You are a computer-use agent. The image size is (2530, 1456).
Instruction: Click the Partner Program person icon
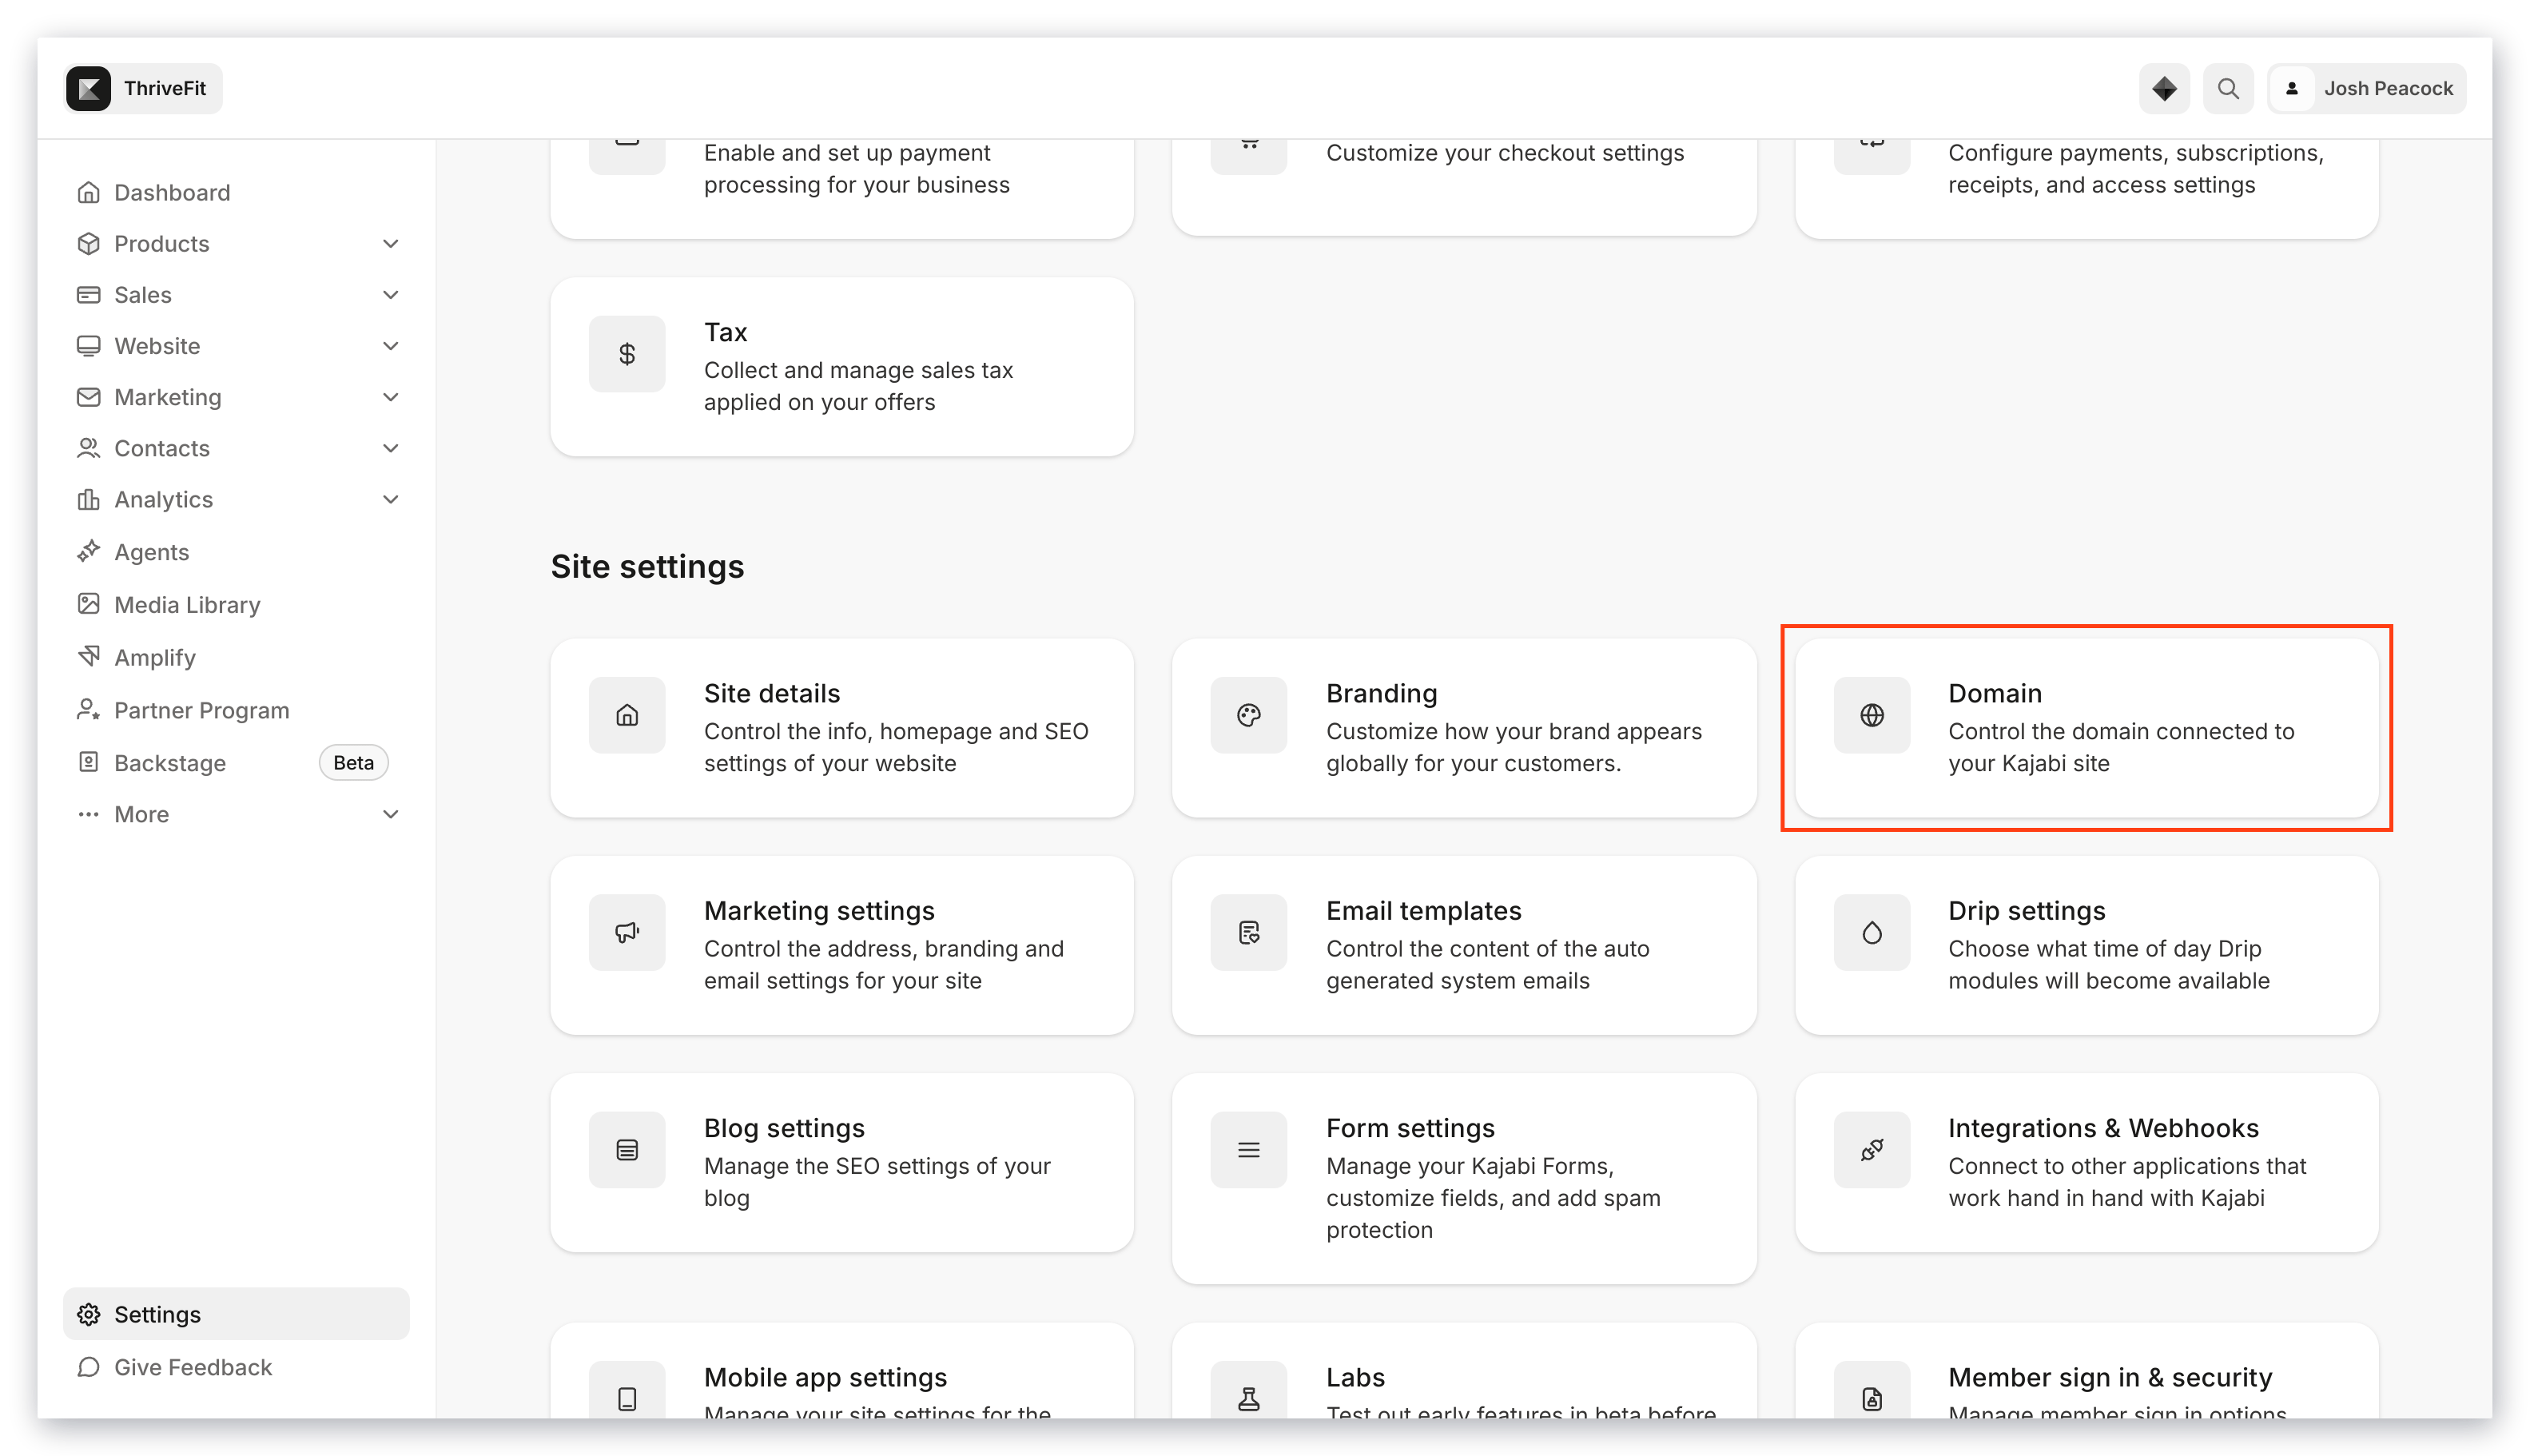[x=88, y=709]
